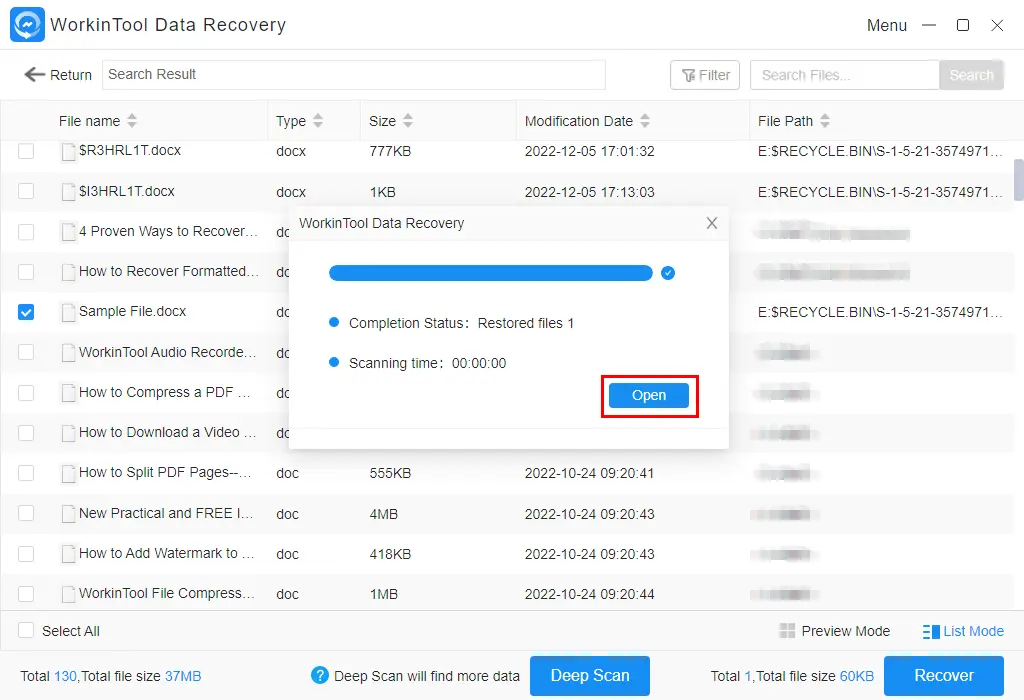
Task: Click the Search Files input field
Action: [844, 75]
